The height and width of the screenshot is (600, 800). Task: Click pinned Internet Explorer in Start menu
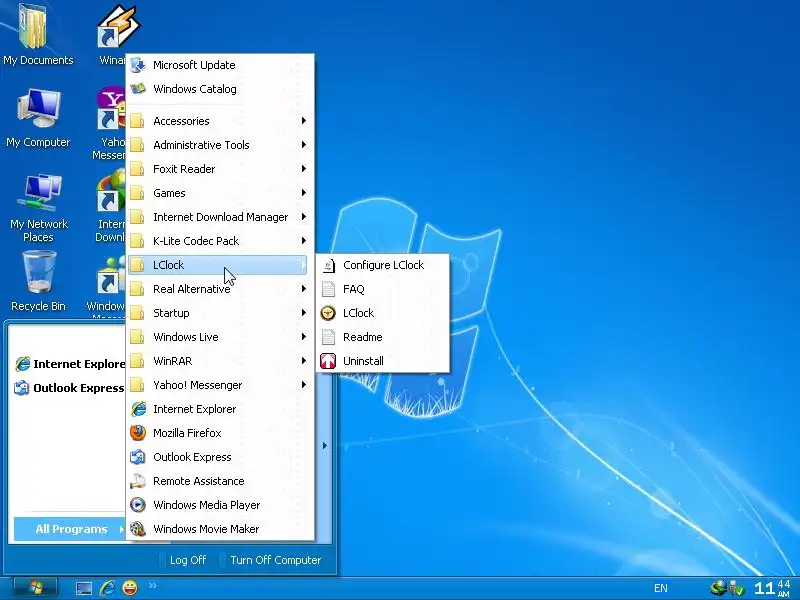point(69,364)
